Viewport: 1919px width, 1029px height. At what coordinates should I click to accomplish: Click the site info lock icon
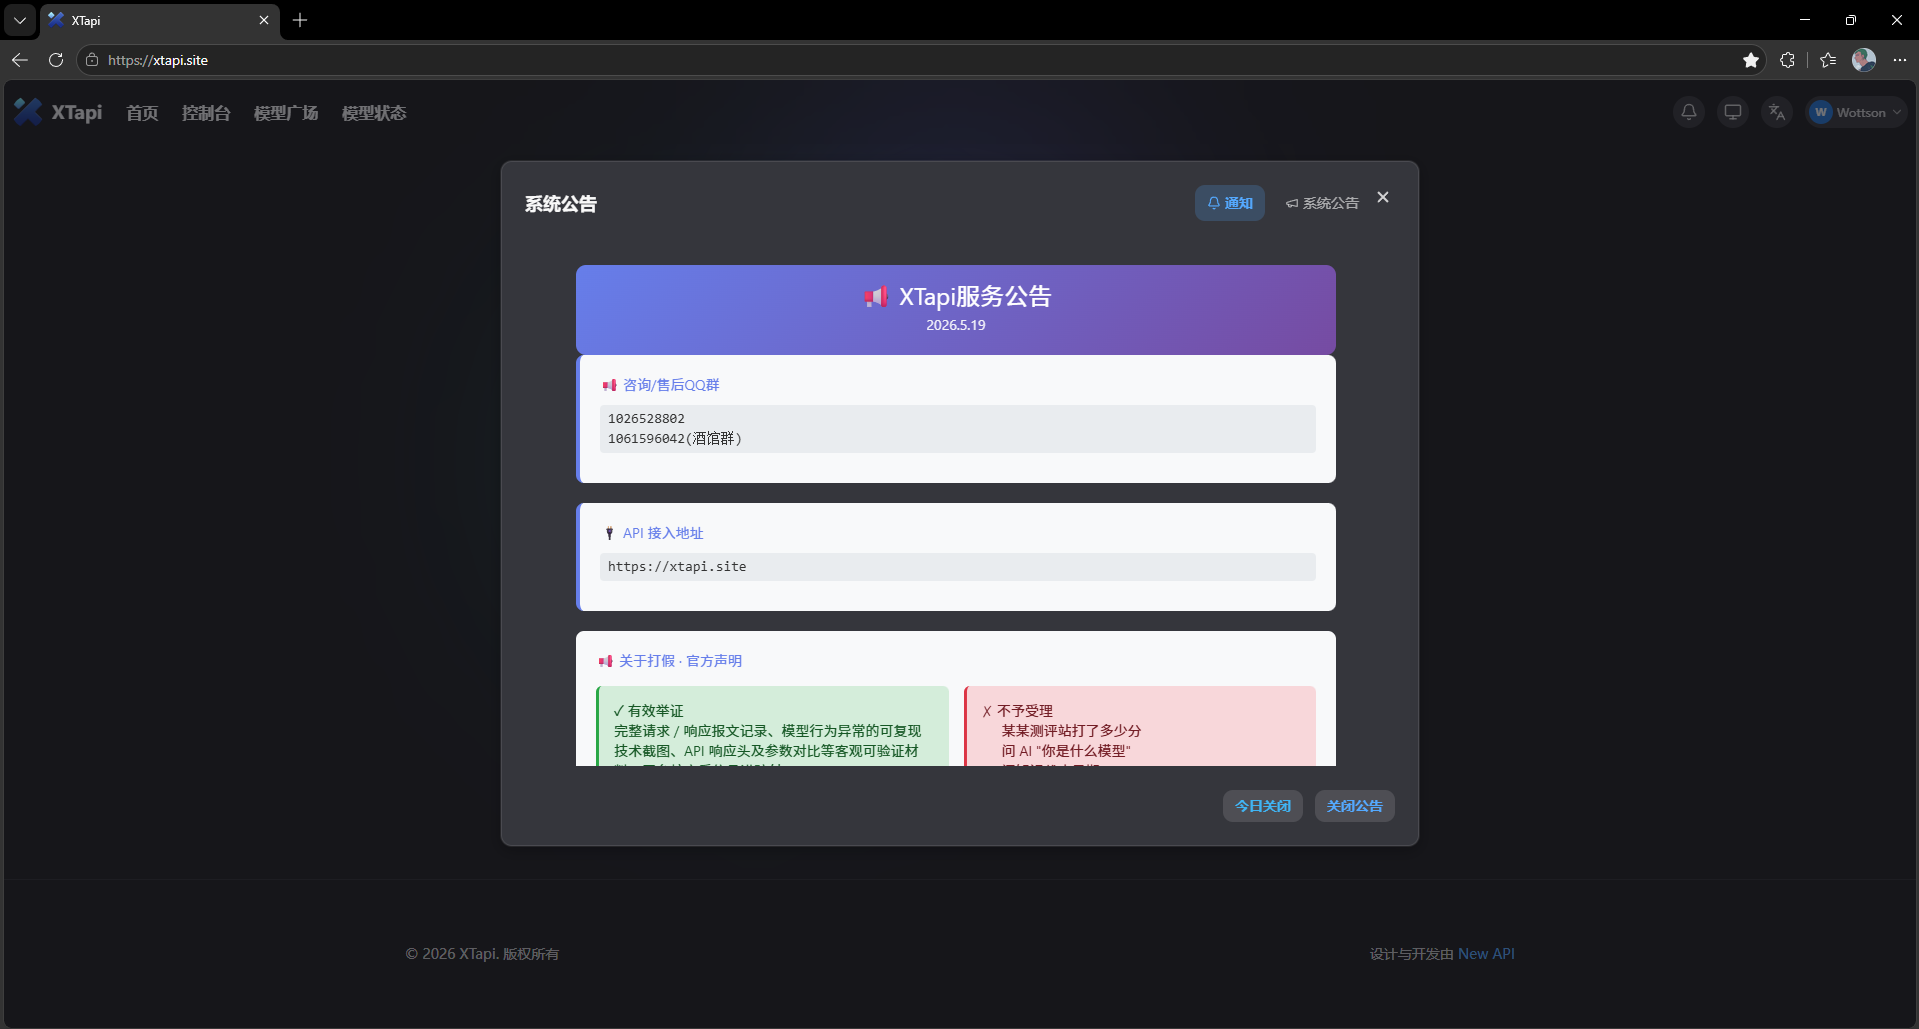click(x=92, y=60)
